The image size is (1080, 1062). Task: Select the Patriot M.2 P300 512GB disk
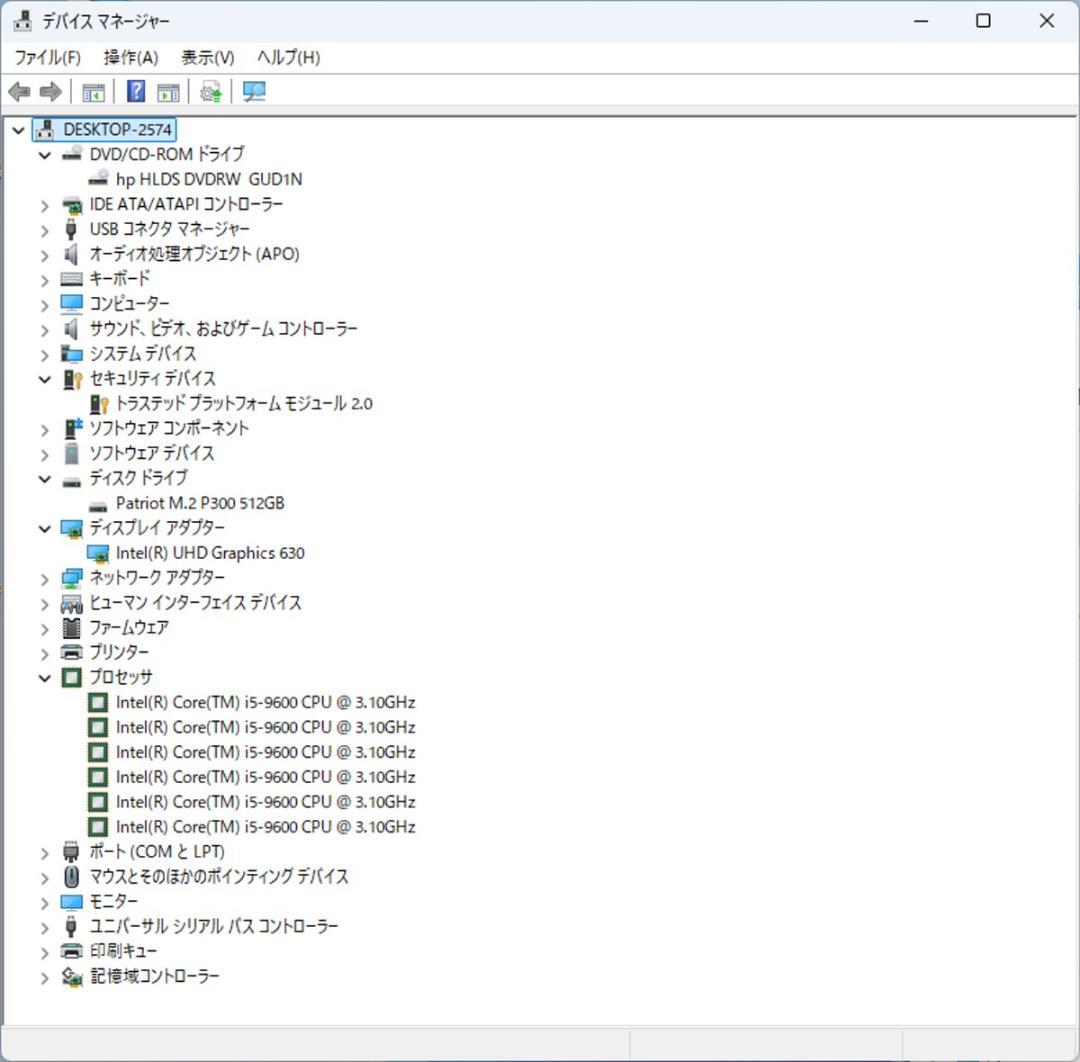coord(201,503)
